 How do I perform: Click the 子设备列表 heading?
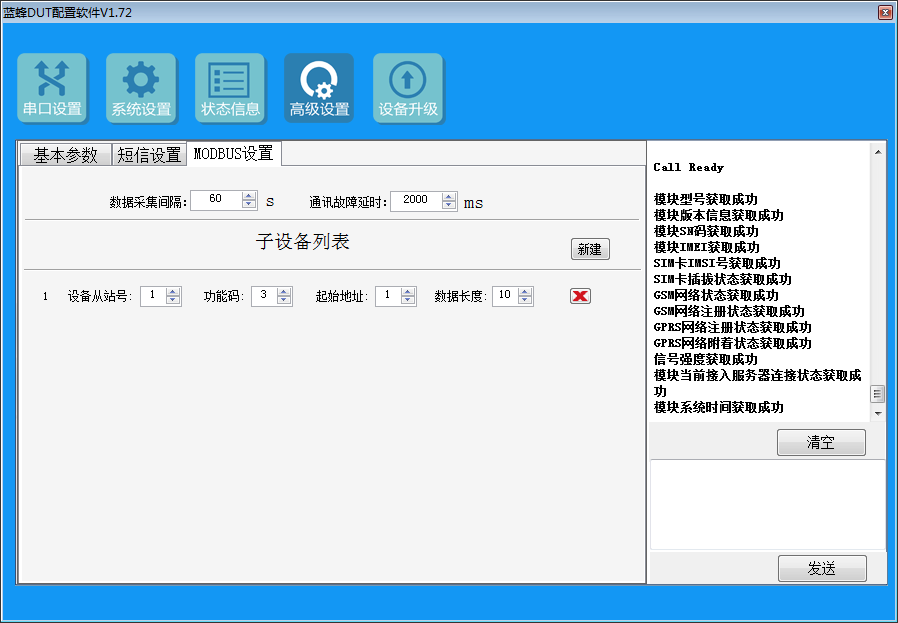(302, 242)
